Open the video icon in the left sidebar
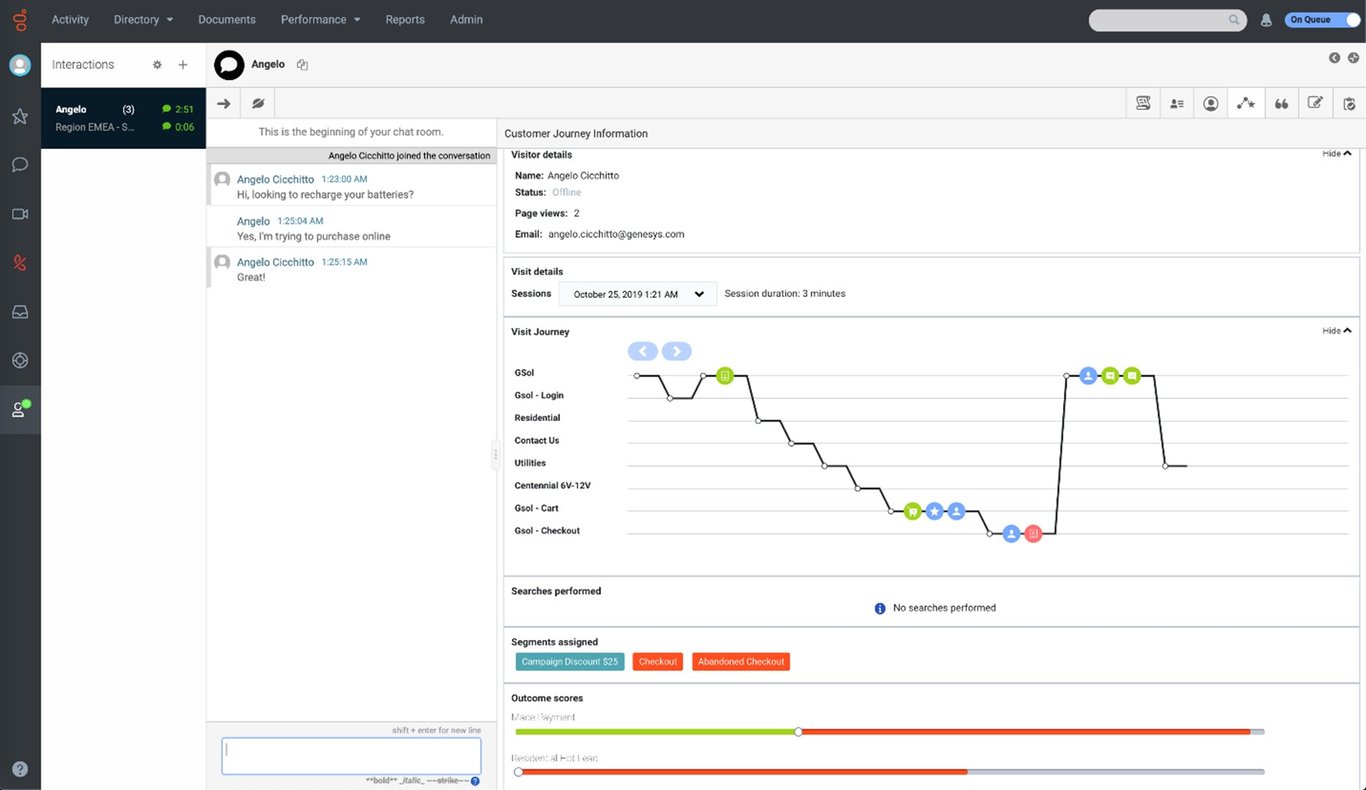Viewport: 1366px width, 790px height. coord(20,213)
